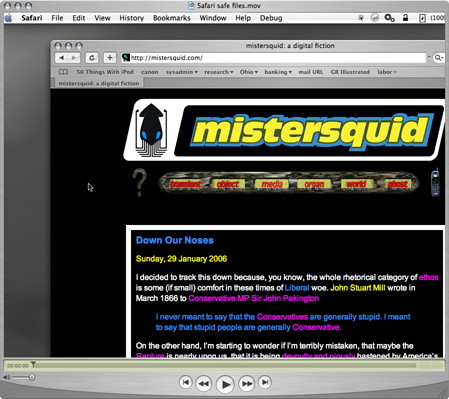Expand the research bookmarks folder
449x399 pixels.
click(x=219, y=72)
